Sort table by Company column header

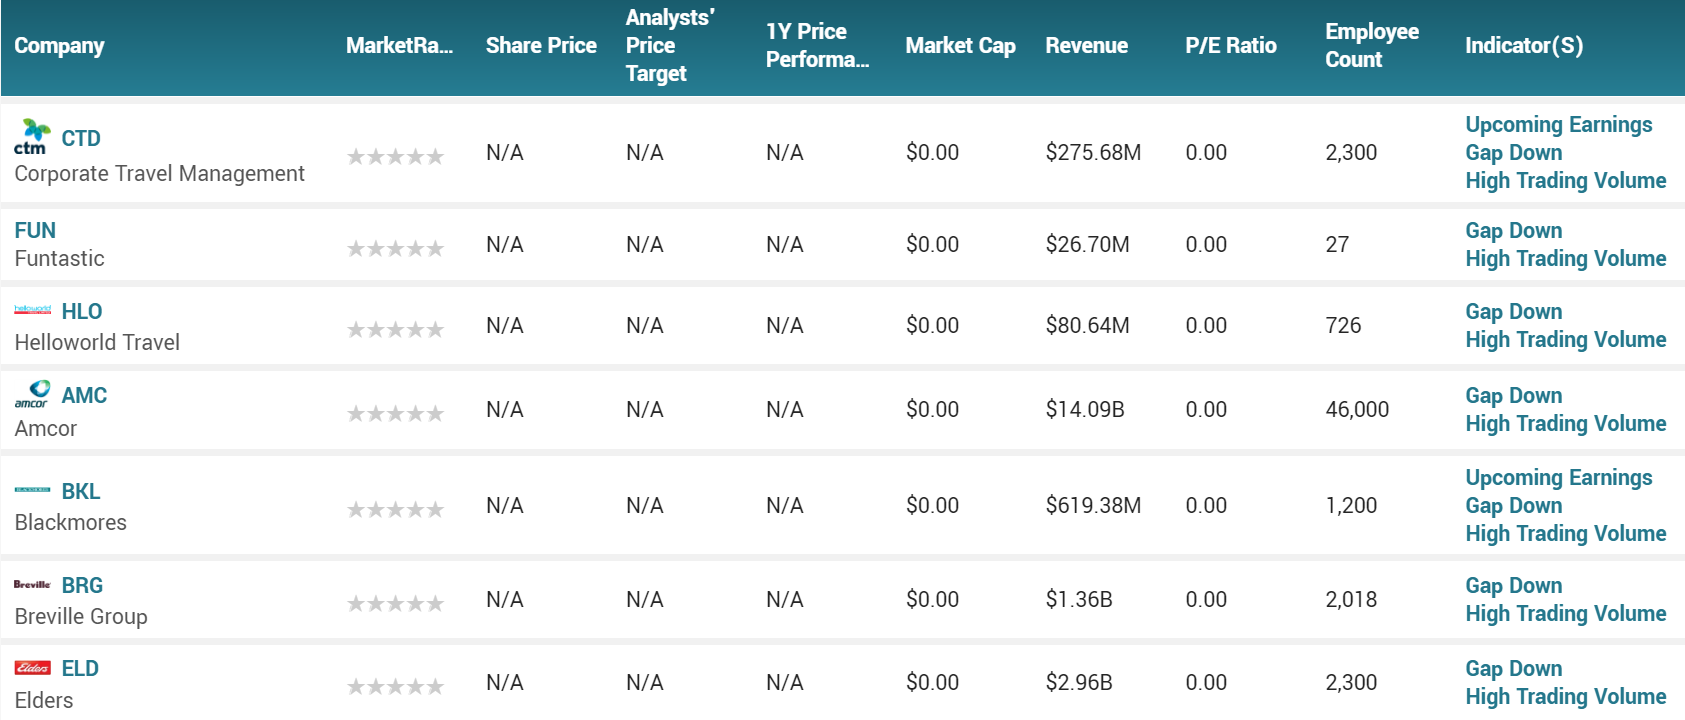tap(59, 46)
